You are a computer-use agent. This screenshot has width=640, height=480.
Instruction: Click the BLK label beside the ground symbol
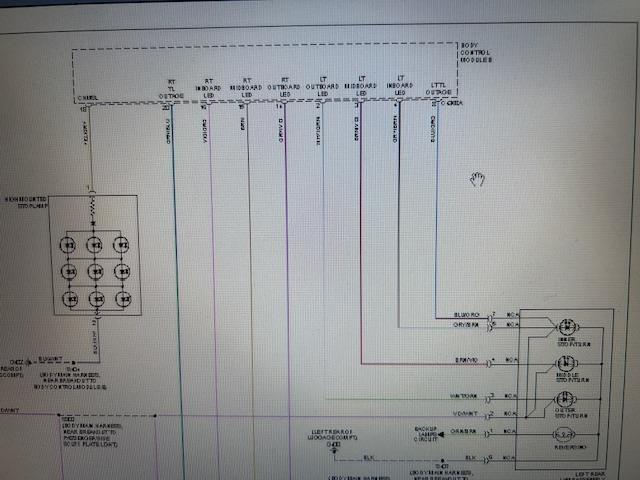click(369, 458)
